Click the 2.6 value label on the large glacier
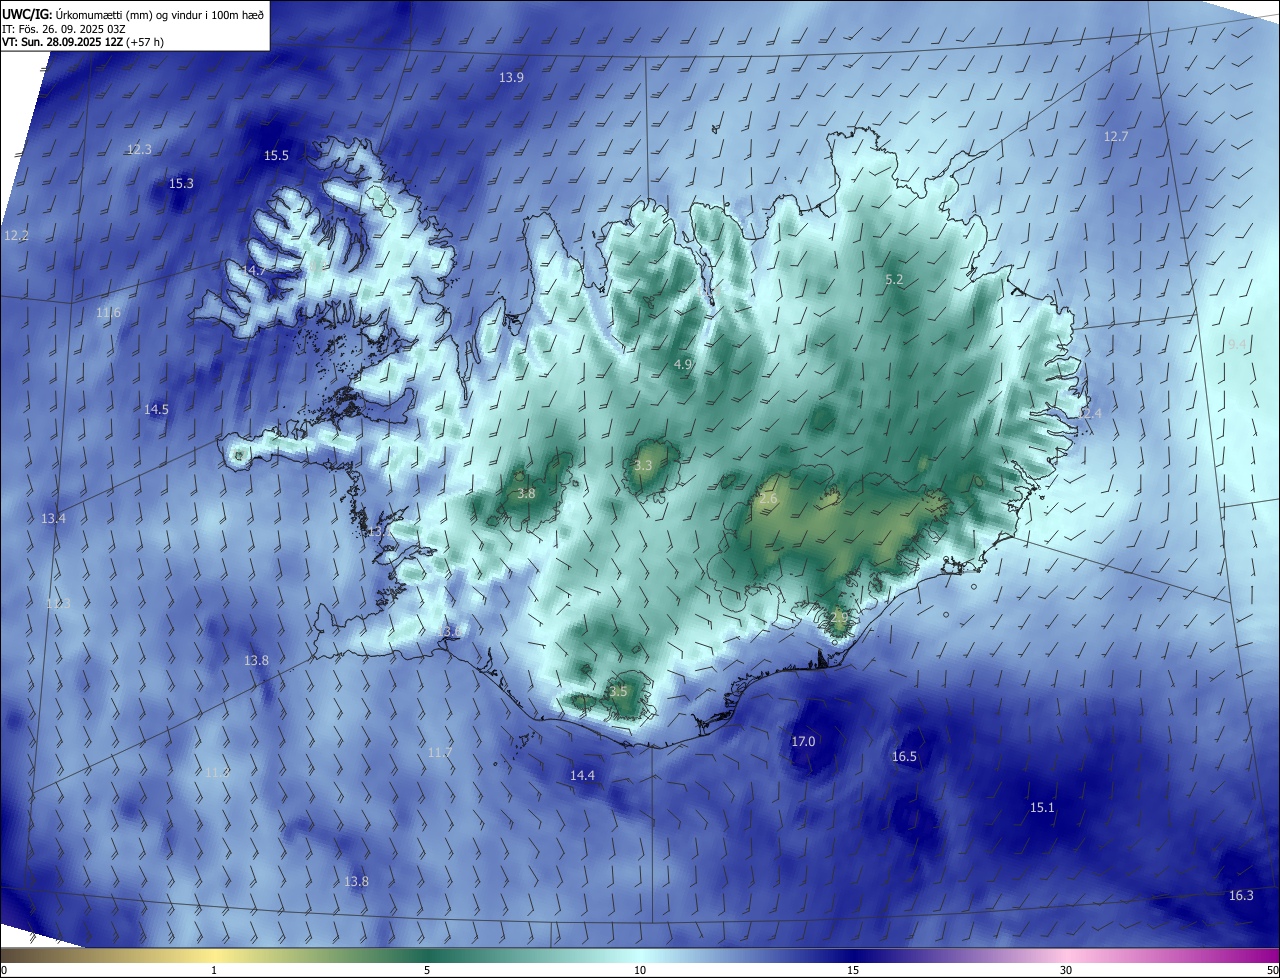Viewport: 1280px width, 978px height. click(768, 498)
